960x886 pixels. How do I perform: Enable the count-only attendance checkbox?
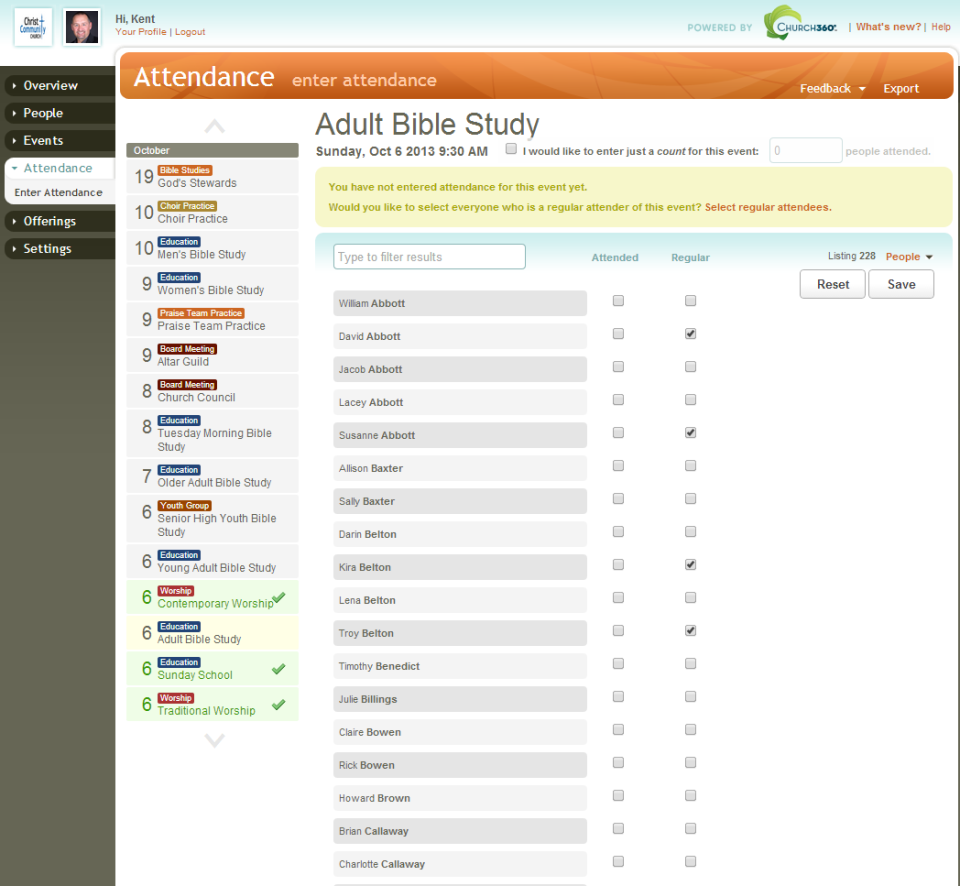pyautogui.click(x=511, y=149)
